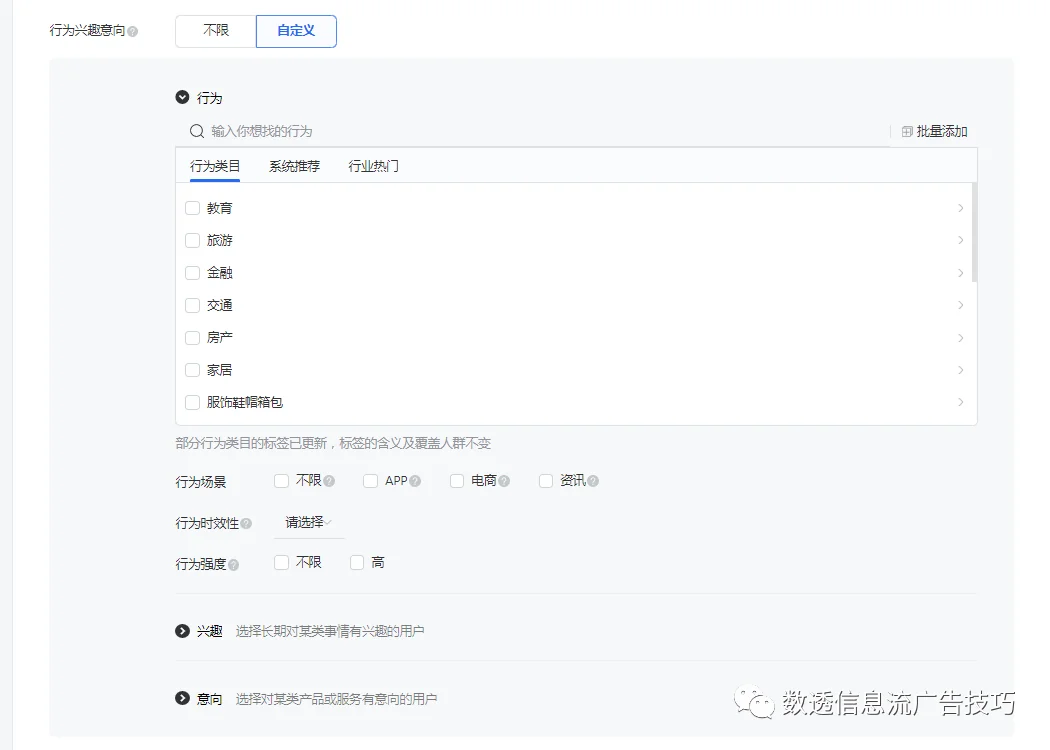The width and height of the screenshot is (1050, 750).
Task: Click help icon beside 行为时效性
Action: coord(246,524)
